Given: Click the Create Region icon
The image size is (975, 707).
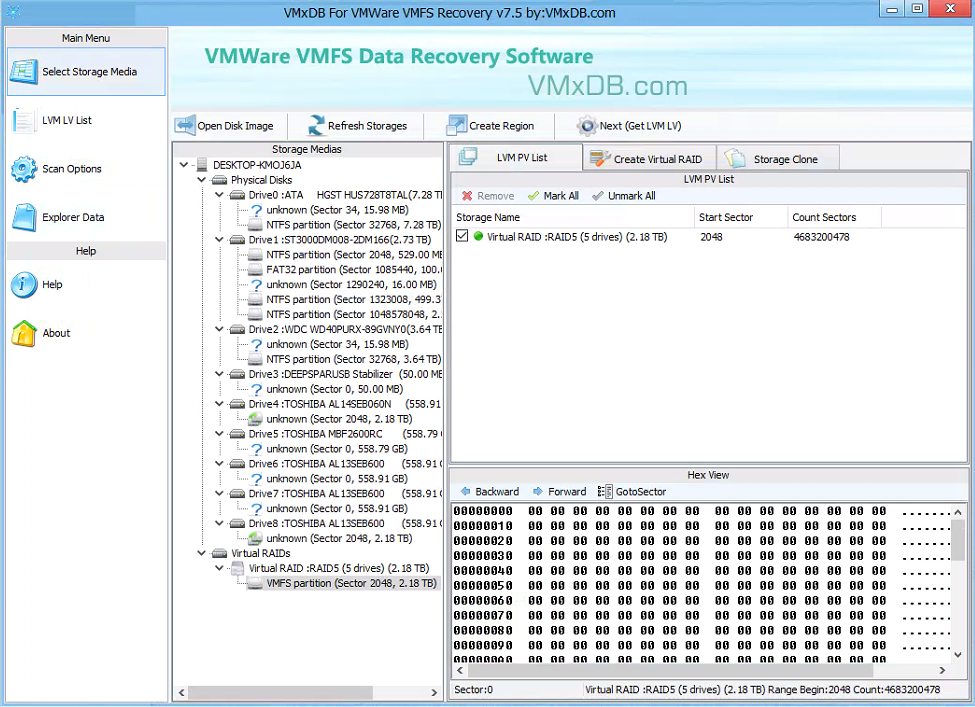Looking at the screenshot, I should pos(456,126).
